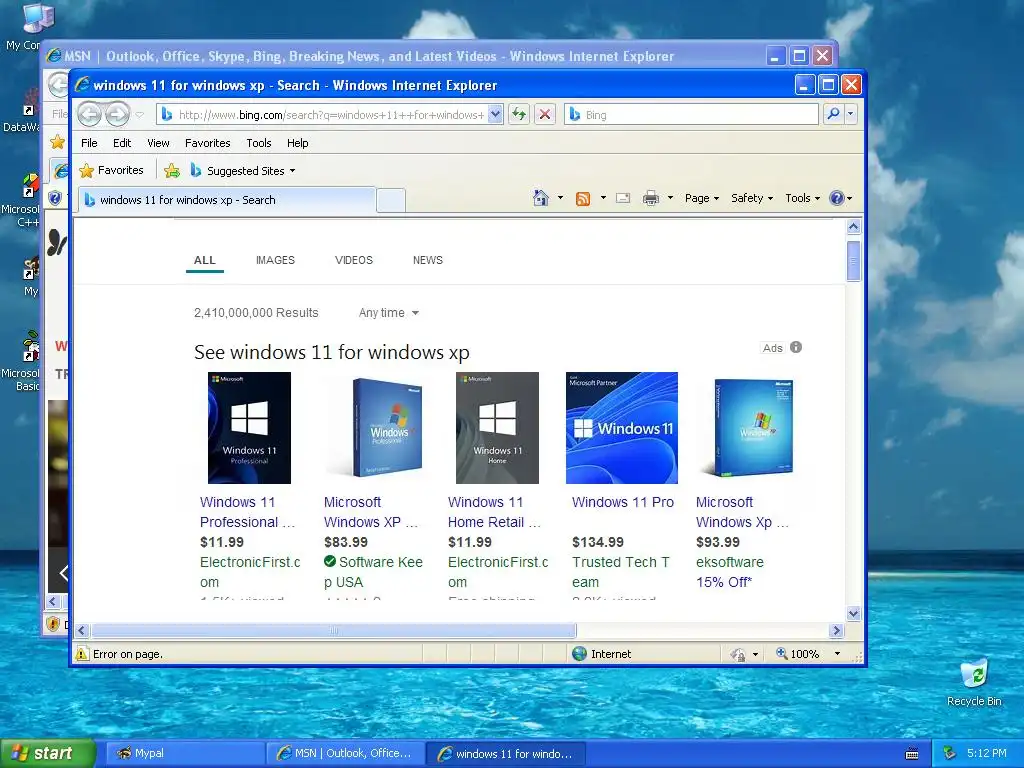Open the File menu
This screenshot has height=768, width=1024.
89,143
